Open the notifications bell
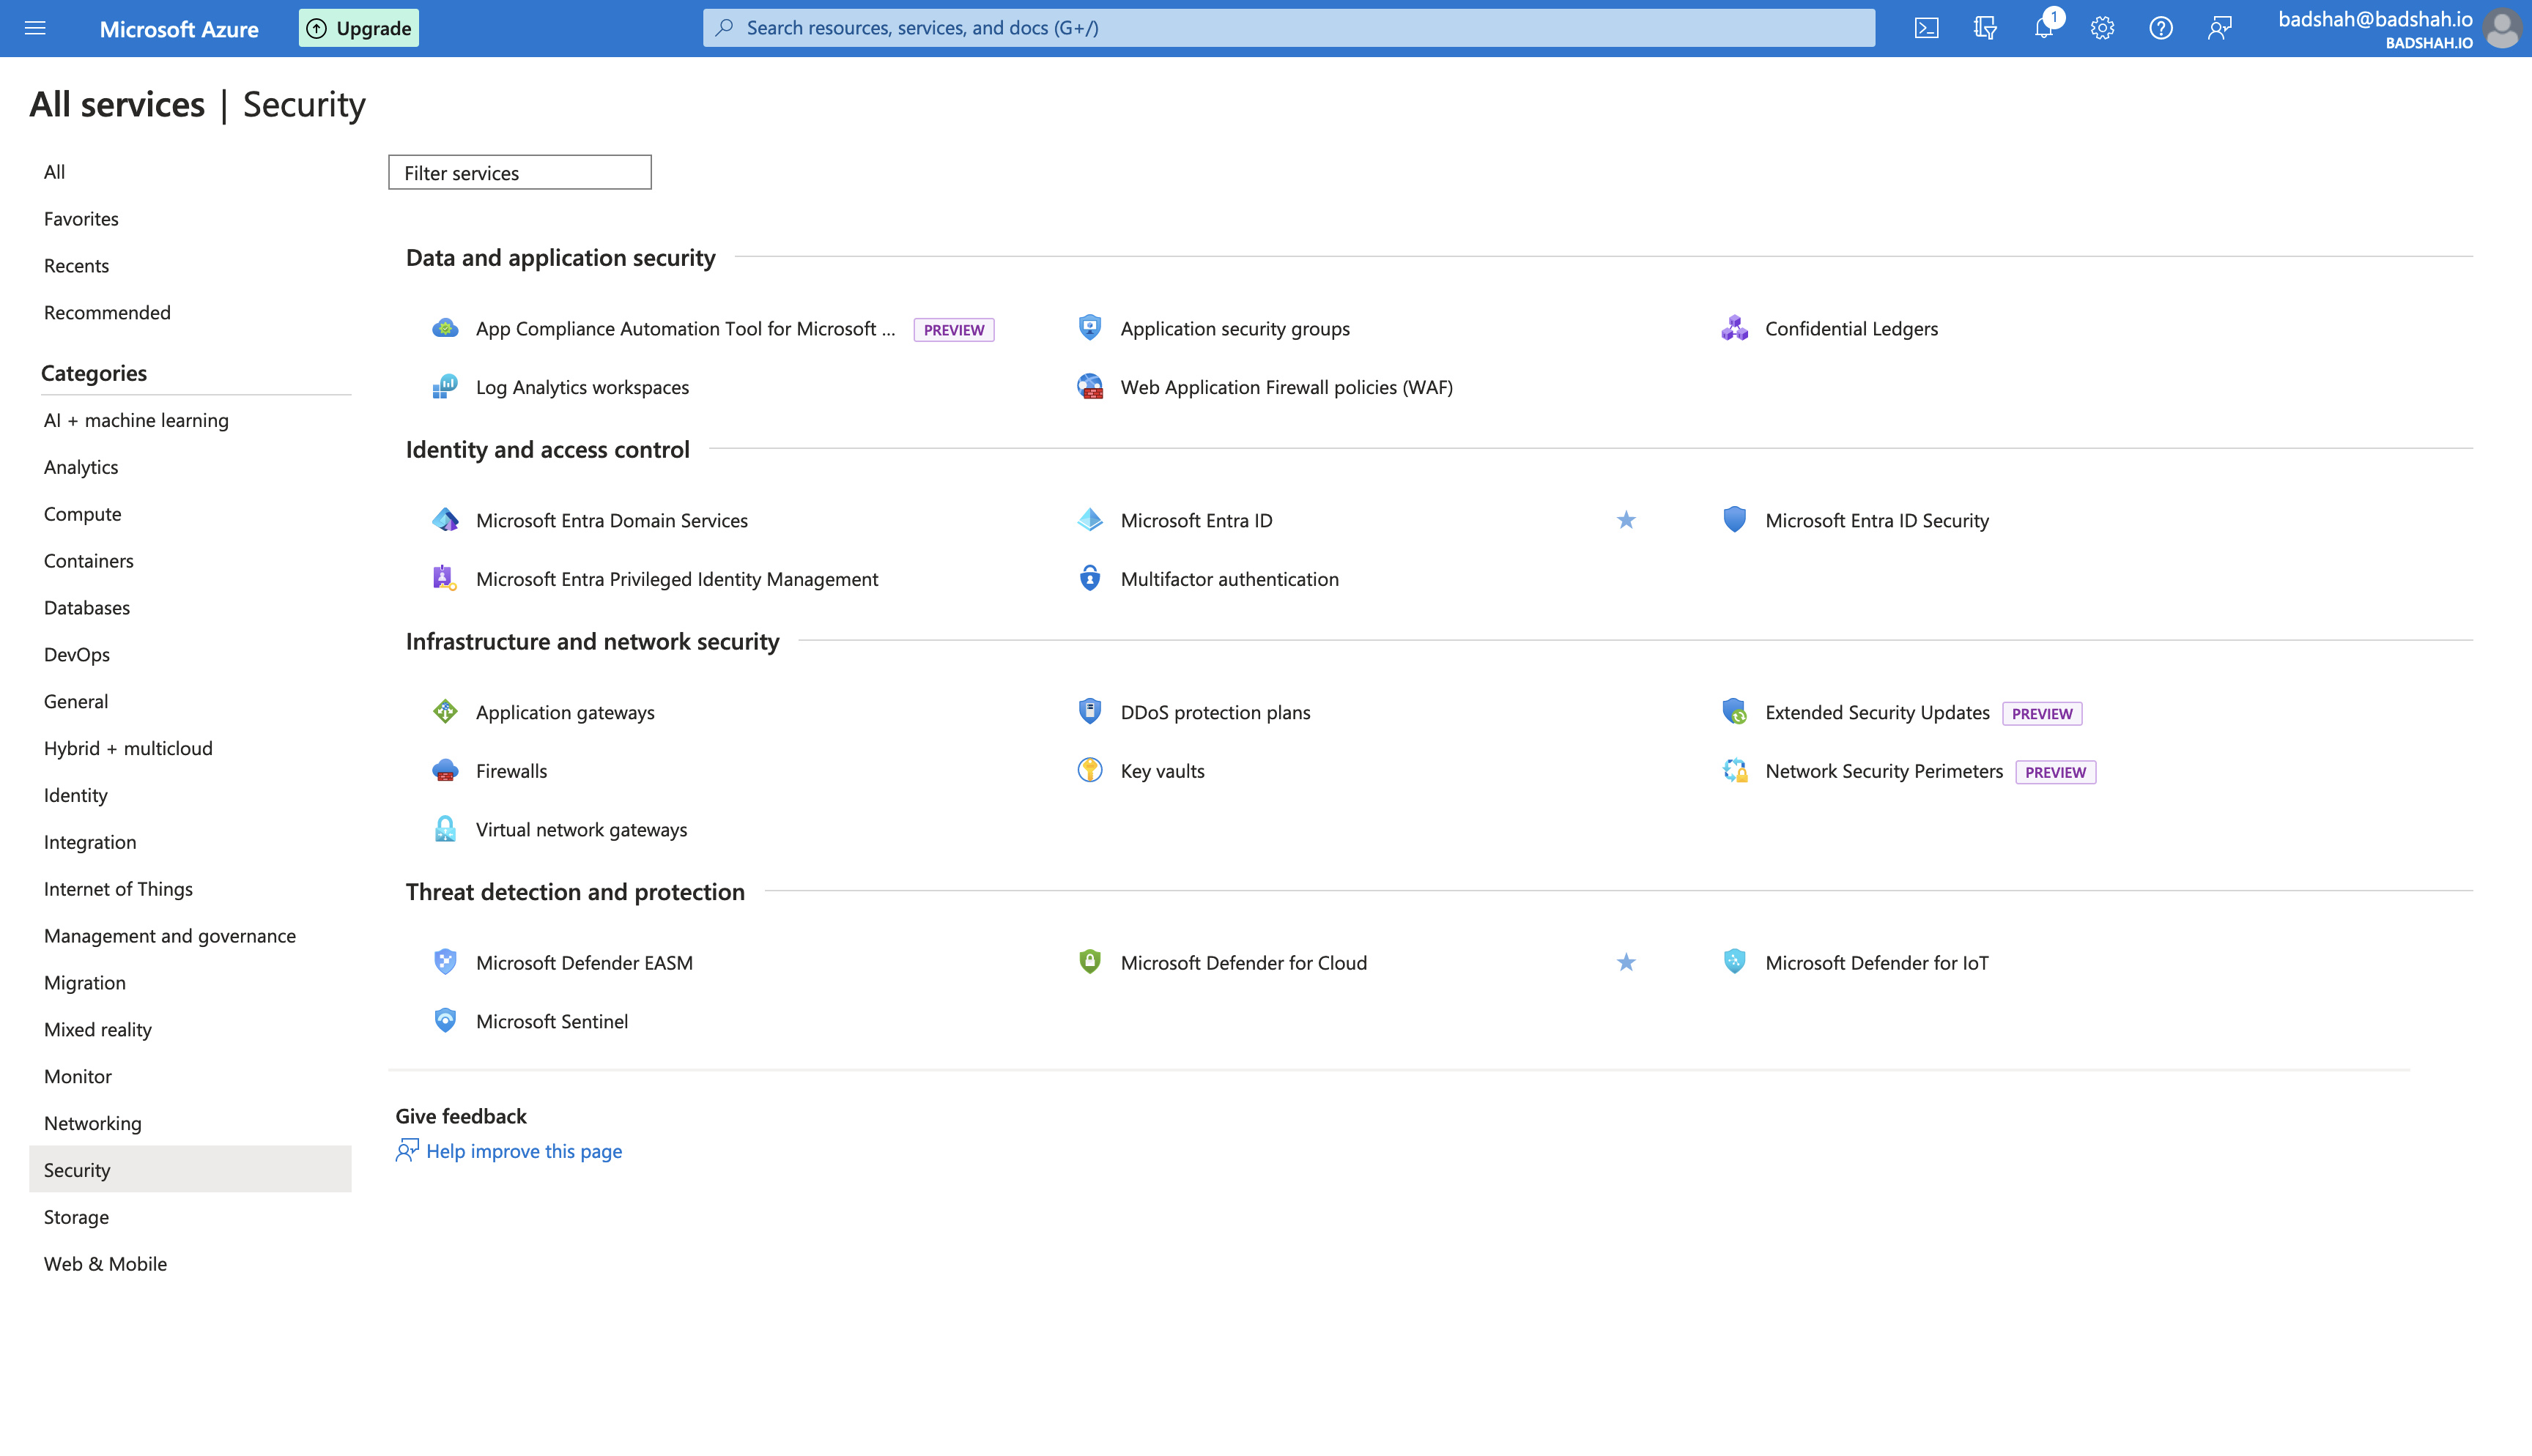2532x1456 pixels. coord(2043,27)
